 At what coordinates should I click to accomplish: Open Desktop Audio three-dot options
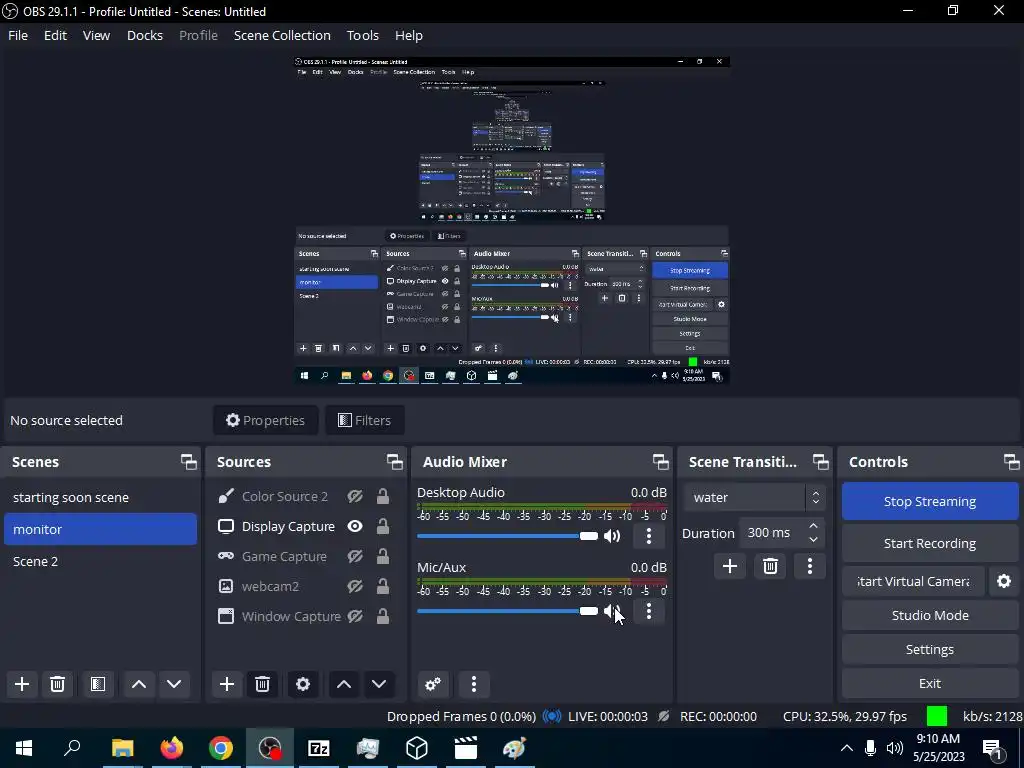[x=648, y=536]
